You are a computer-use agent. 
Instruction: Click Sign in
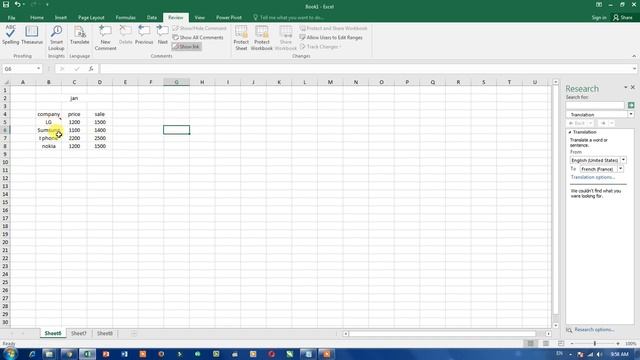[599, 18]
